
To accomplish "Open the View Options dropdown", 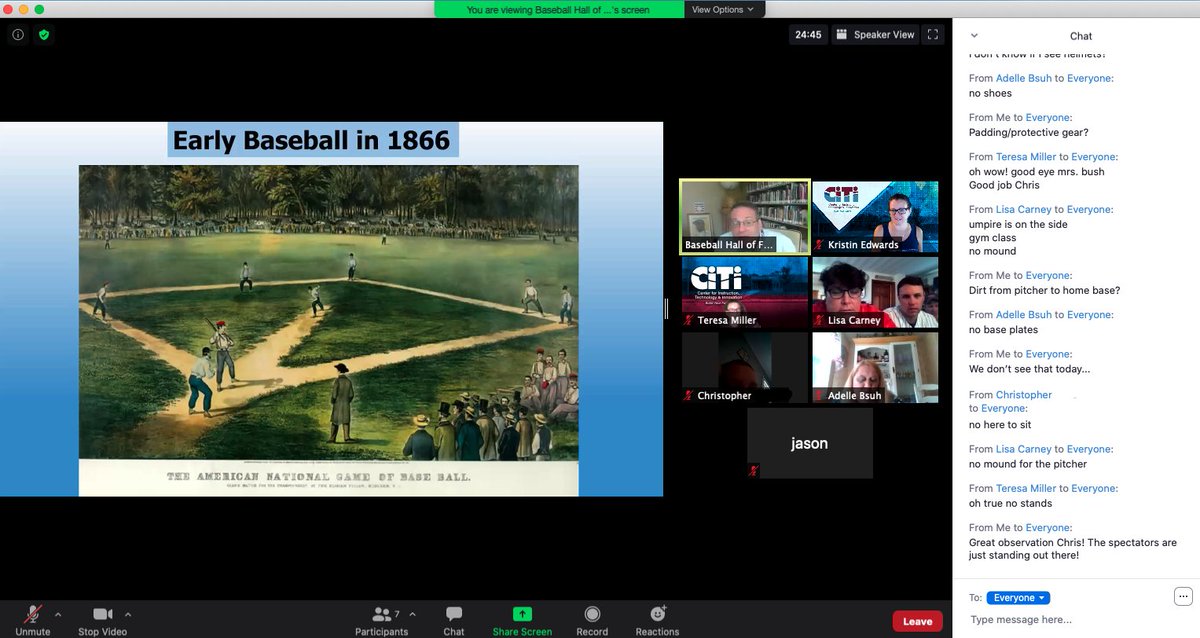I will coord(724,9).
